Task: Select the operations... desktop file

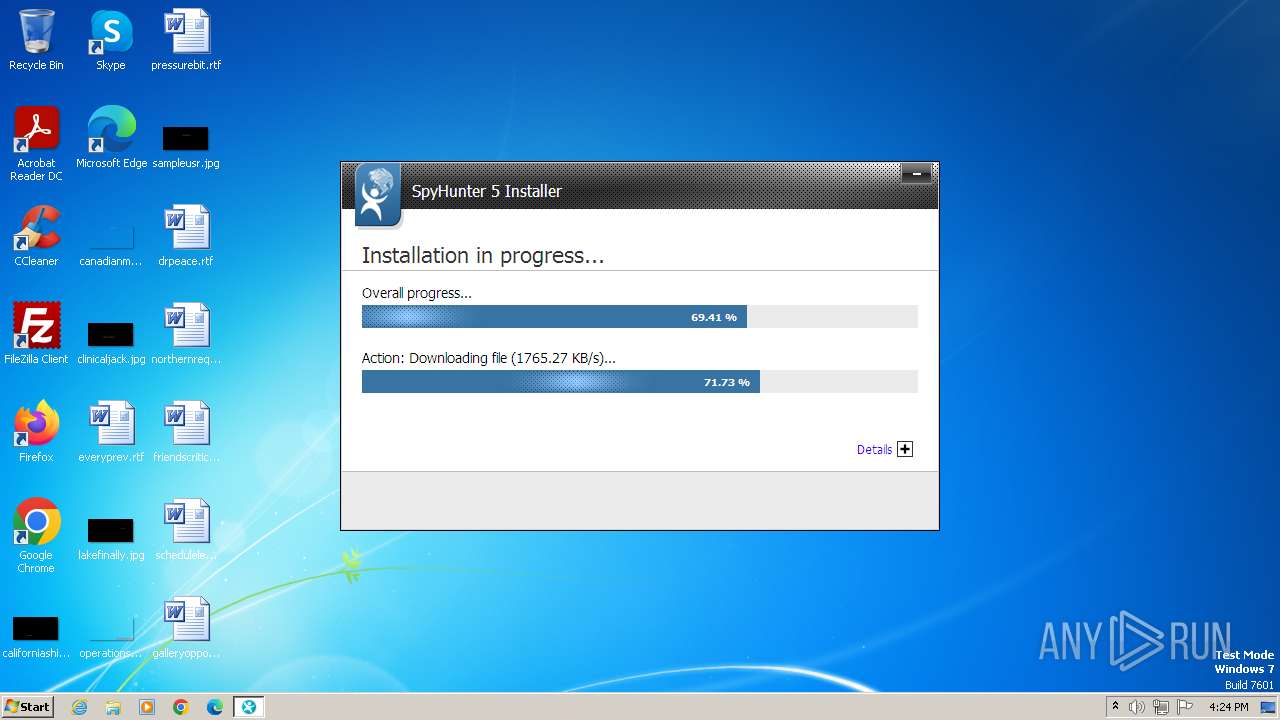Action: (111, 636)
